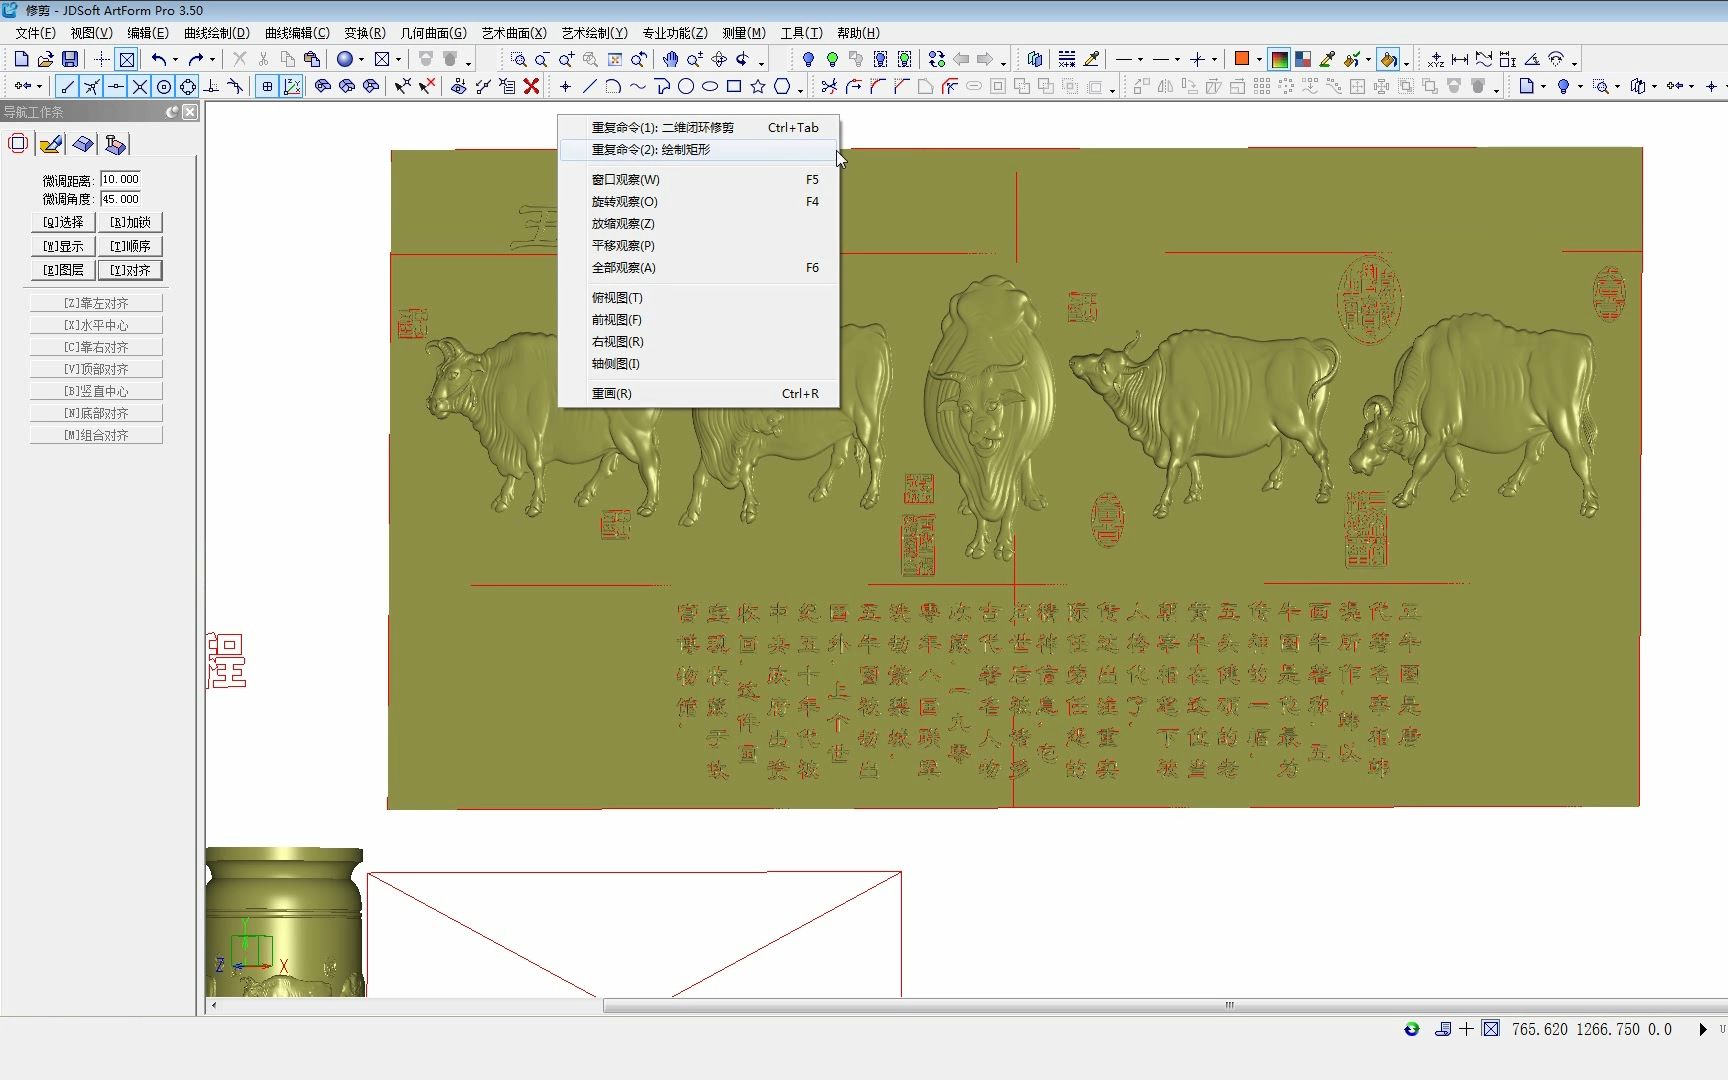The width and height of the screenshot is (1728, 1080).
Task: Open the XYZ coordinate measure tool
Action: [1436, 59]
